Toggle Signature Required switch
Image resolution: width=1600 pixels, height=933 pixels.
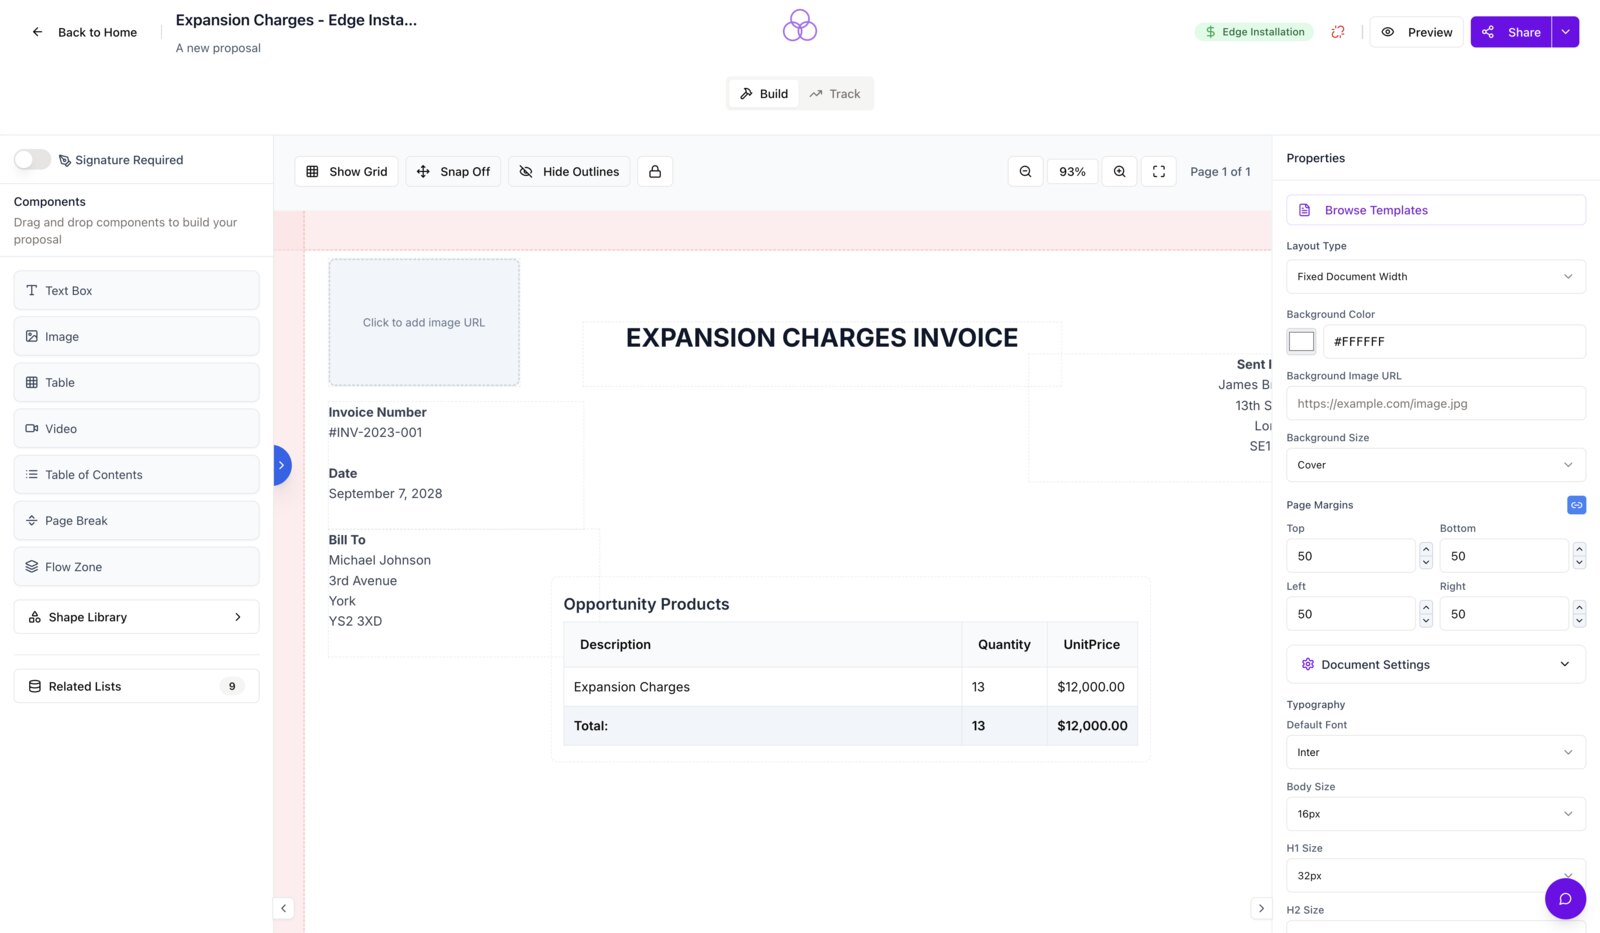pos(32,160)
